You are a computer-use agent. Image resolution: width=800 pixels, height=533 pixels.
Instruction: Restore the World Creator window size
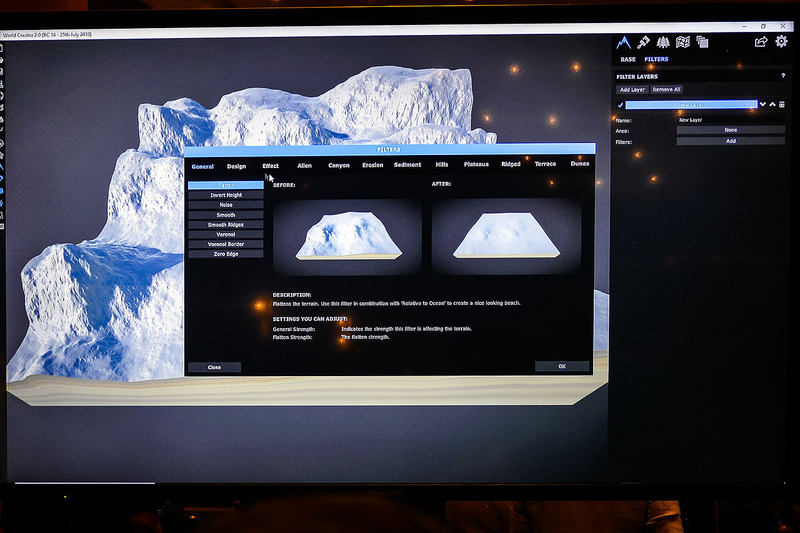coord(763,26)
